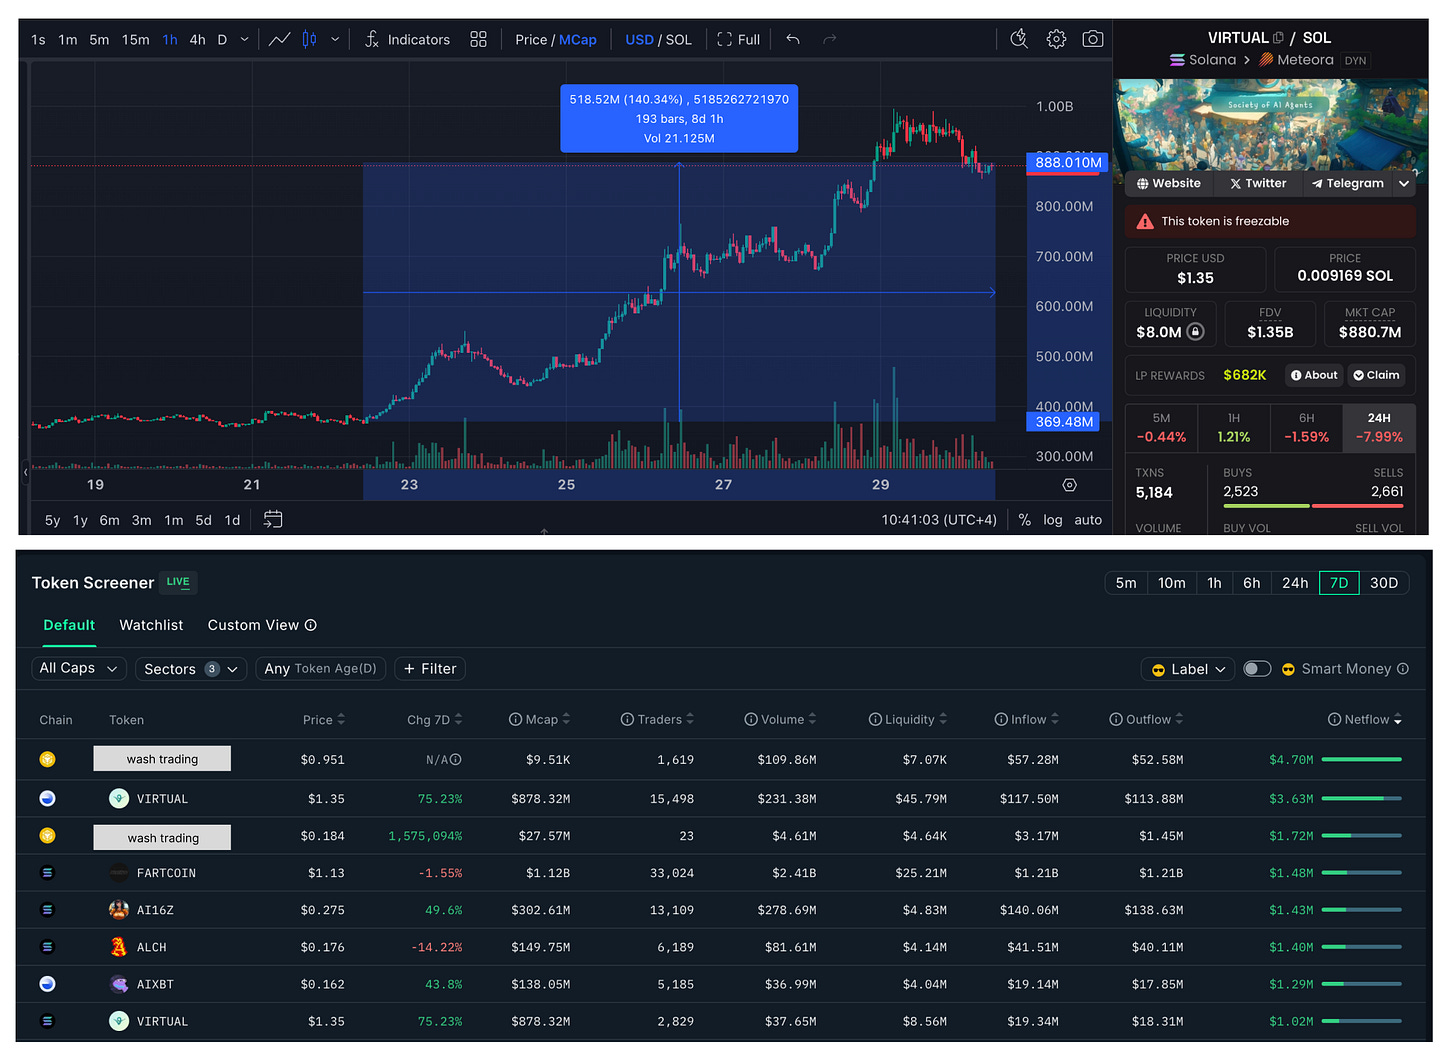Image resolution: width=1456 pixels, height=1060 pixels.
Task: Click the wash trading row N/A info icon
Action: 456,760
